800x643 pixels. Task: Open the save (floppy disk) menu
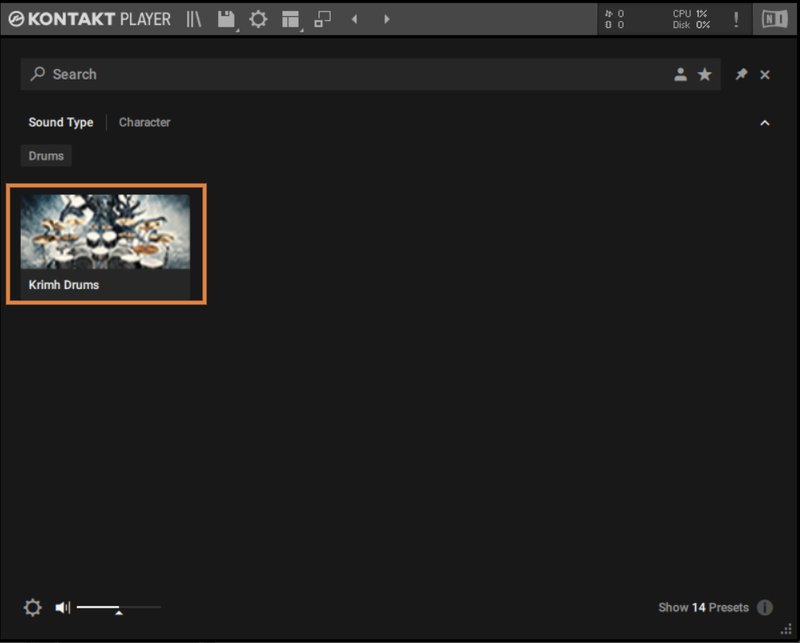(x=226, y=19)
